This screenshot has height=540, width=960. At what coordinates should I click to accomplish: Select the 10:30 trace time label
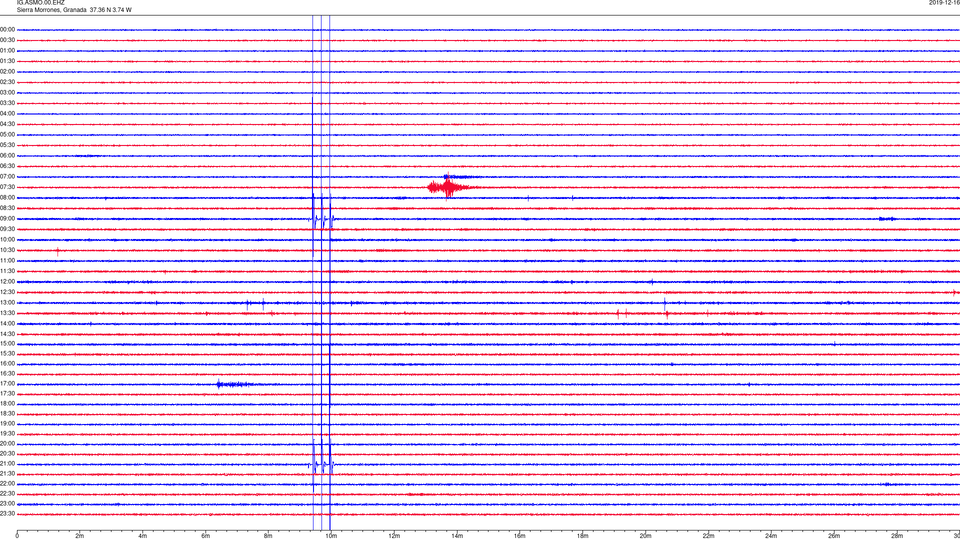click(7, 250)
